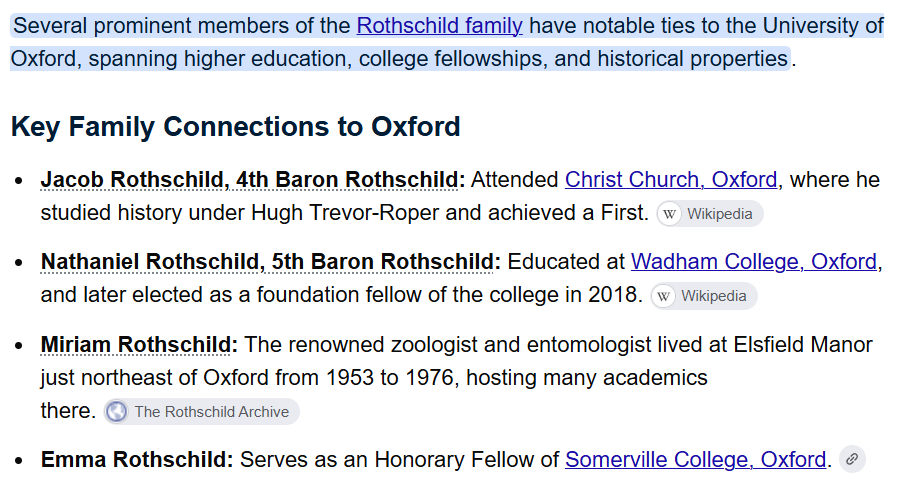Open the Rothschild family link
This screenshot has width=907, height=496.
pyautogui.click(x=440, y=26)
